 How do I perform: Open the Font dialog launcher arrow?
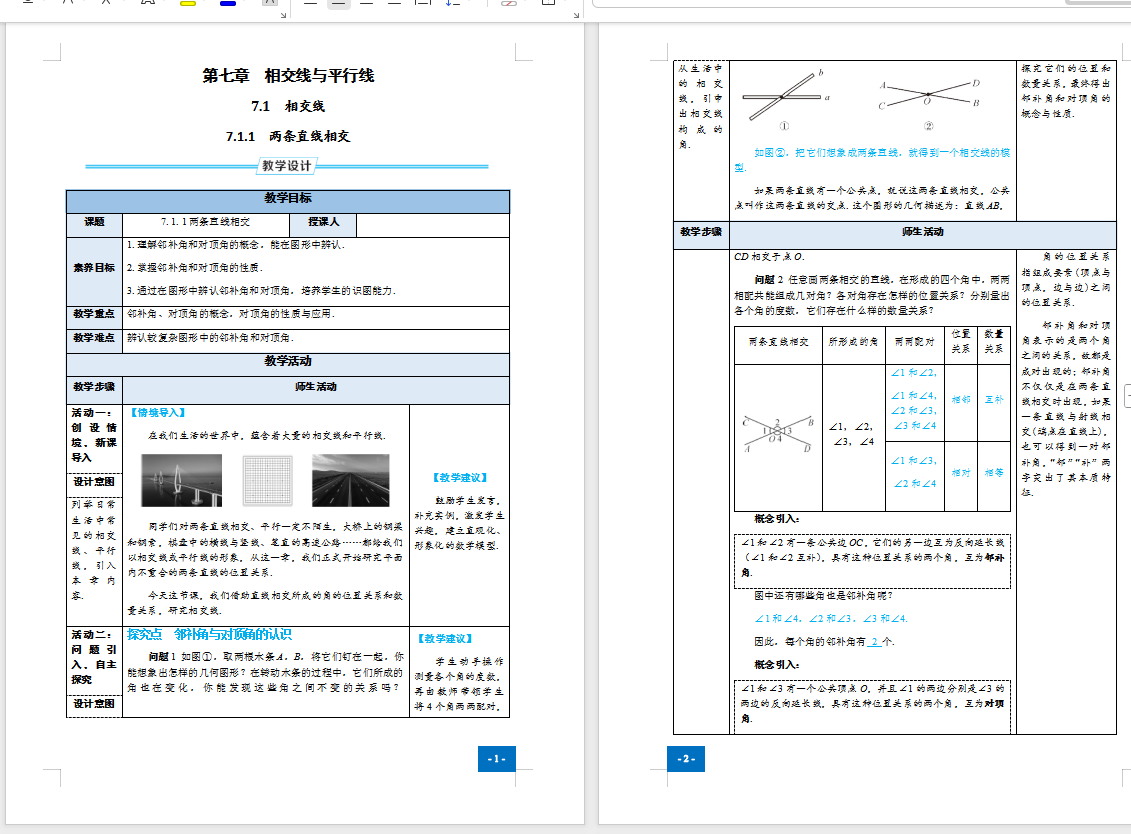283,14
